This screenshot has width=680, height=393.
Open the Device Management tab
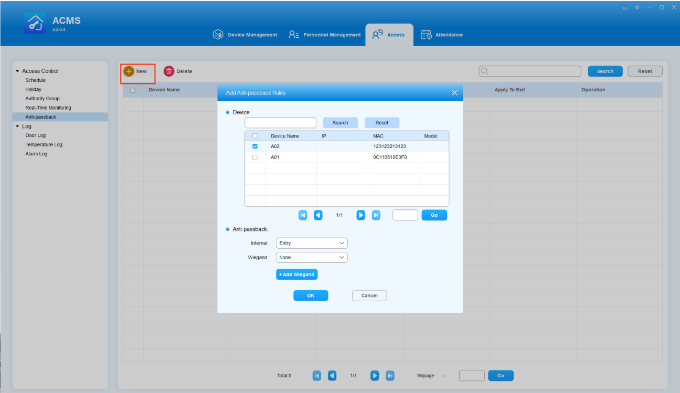click(245, 35)
